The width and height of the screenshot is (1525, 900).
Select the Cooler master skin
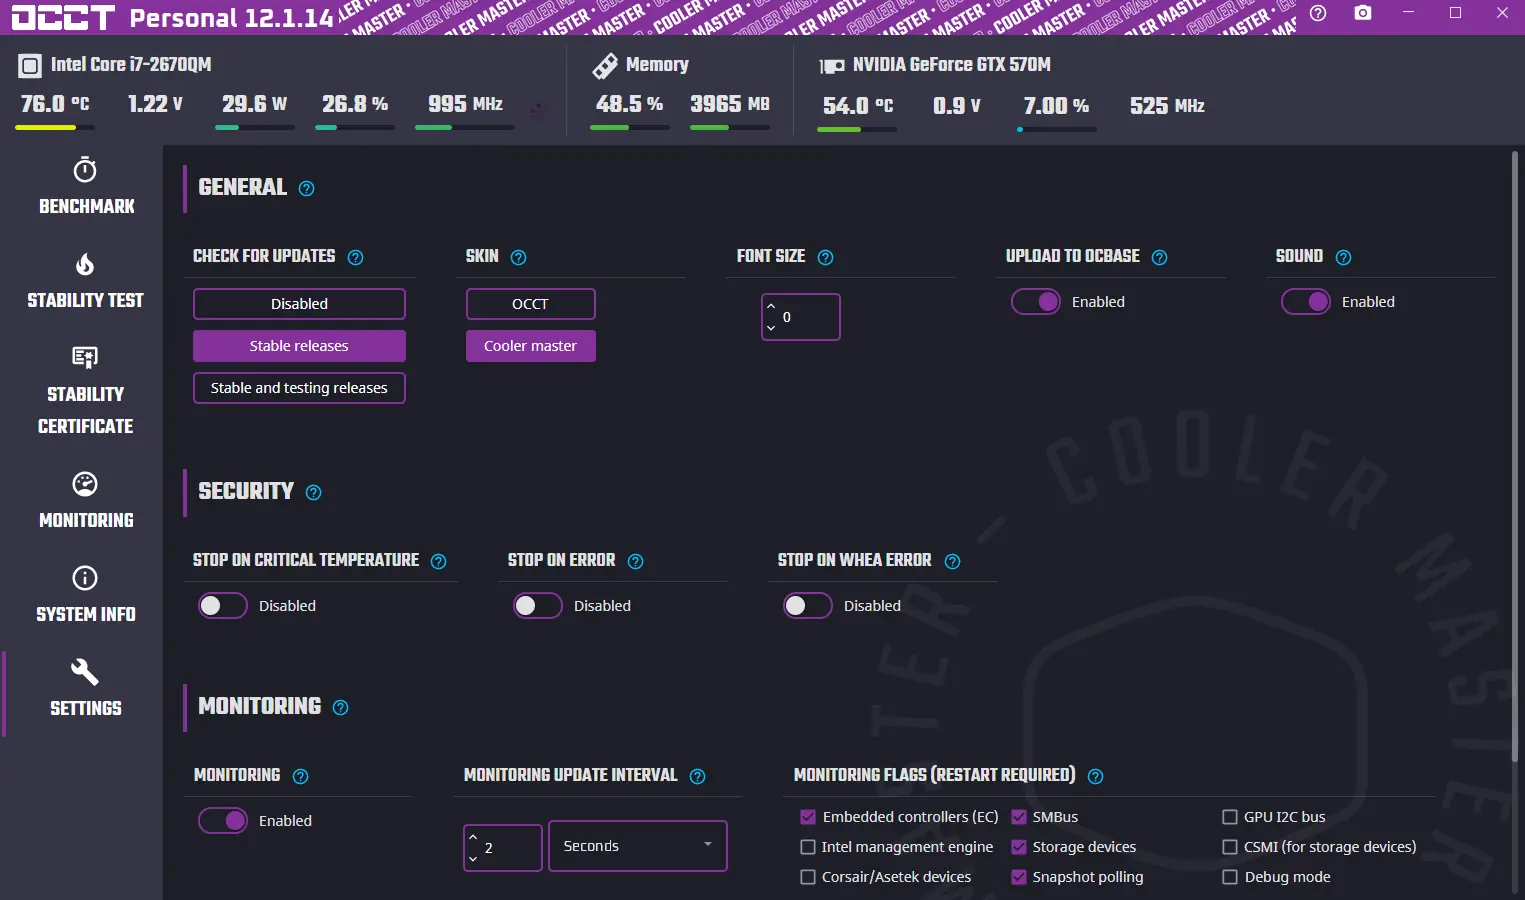point(531,346)
